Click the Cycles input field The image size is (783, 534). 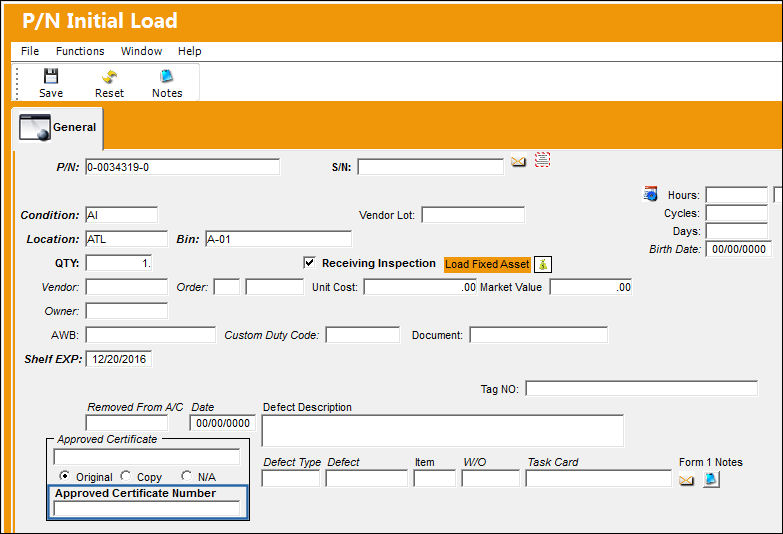point(736,213)
